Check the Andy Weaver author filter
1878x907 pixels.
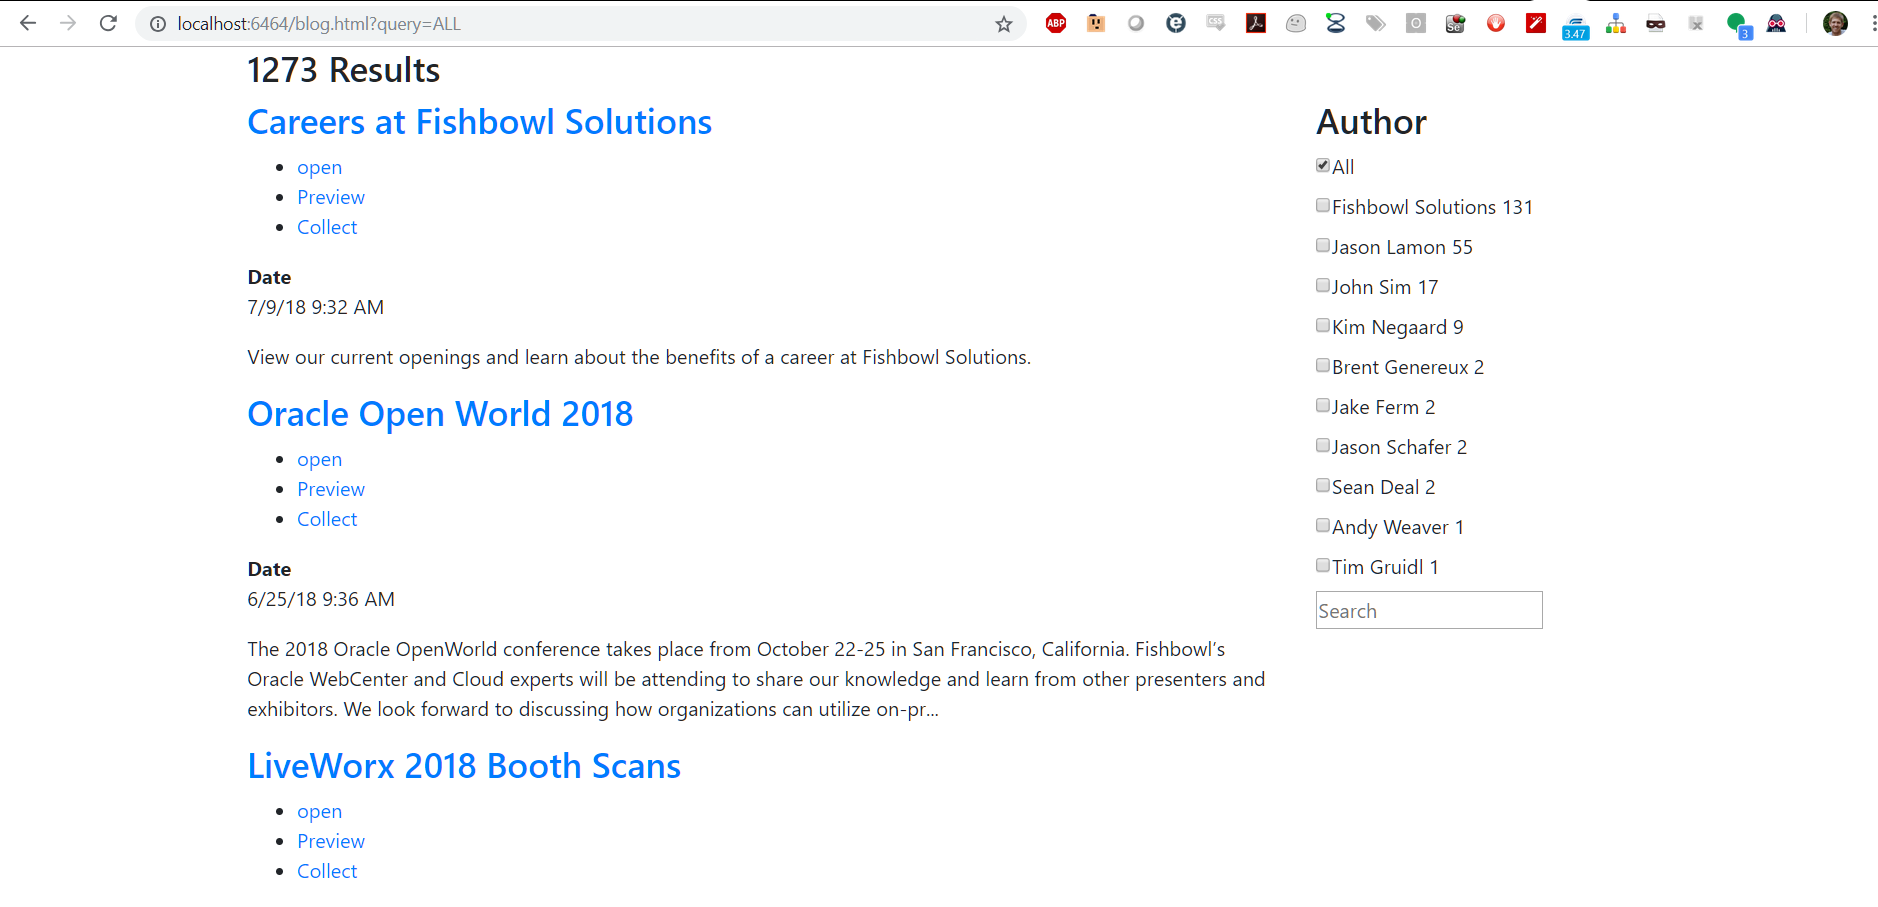coord(1323,525)
